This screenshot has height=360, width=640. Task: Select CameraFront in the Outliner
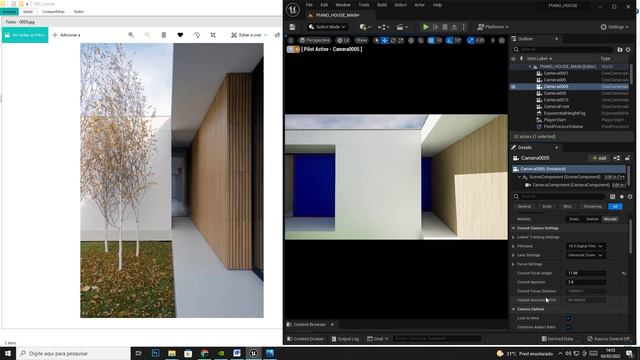556,107
